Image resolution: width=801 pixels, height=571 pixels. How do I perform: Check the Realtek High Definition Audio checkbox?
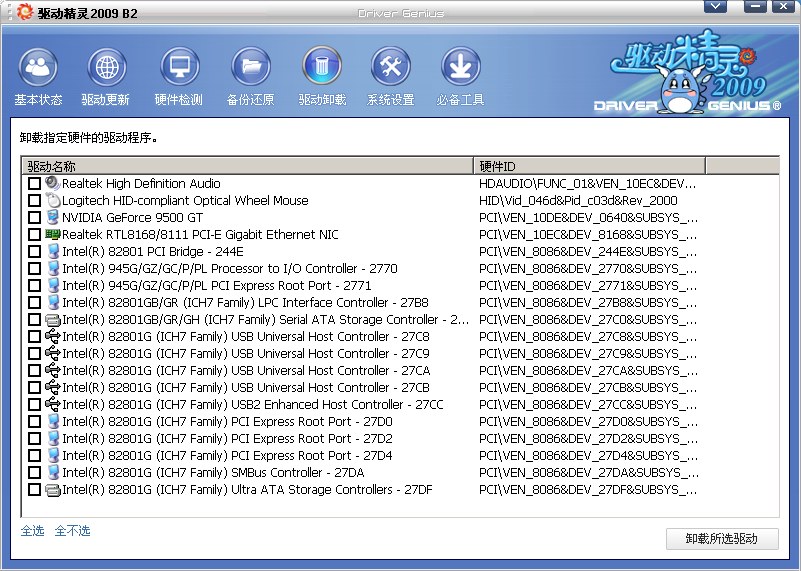(35, 184)
